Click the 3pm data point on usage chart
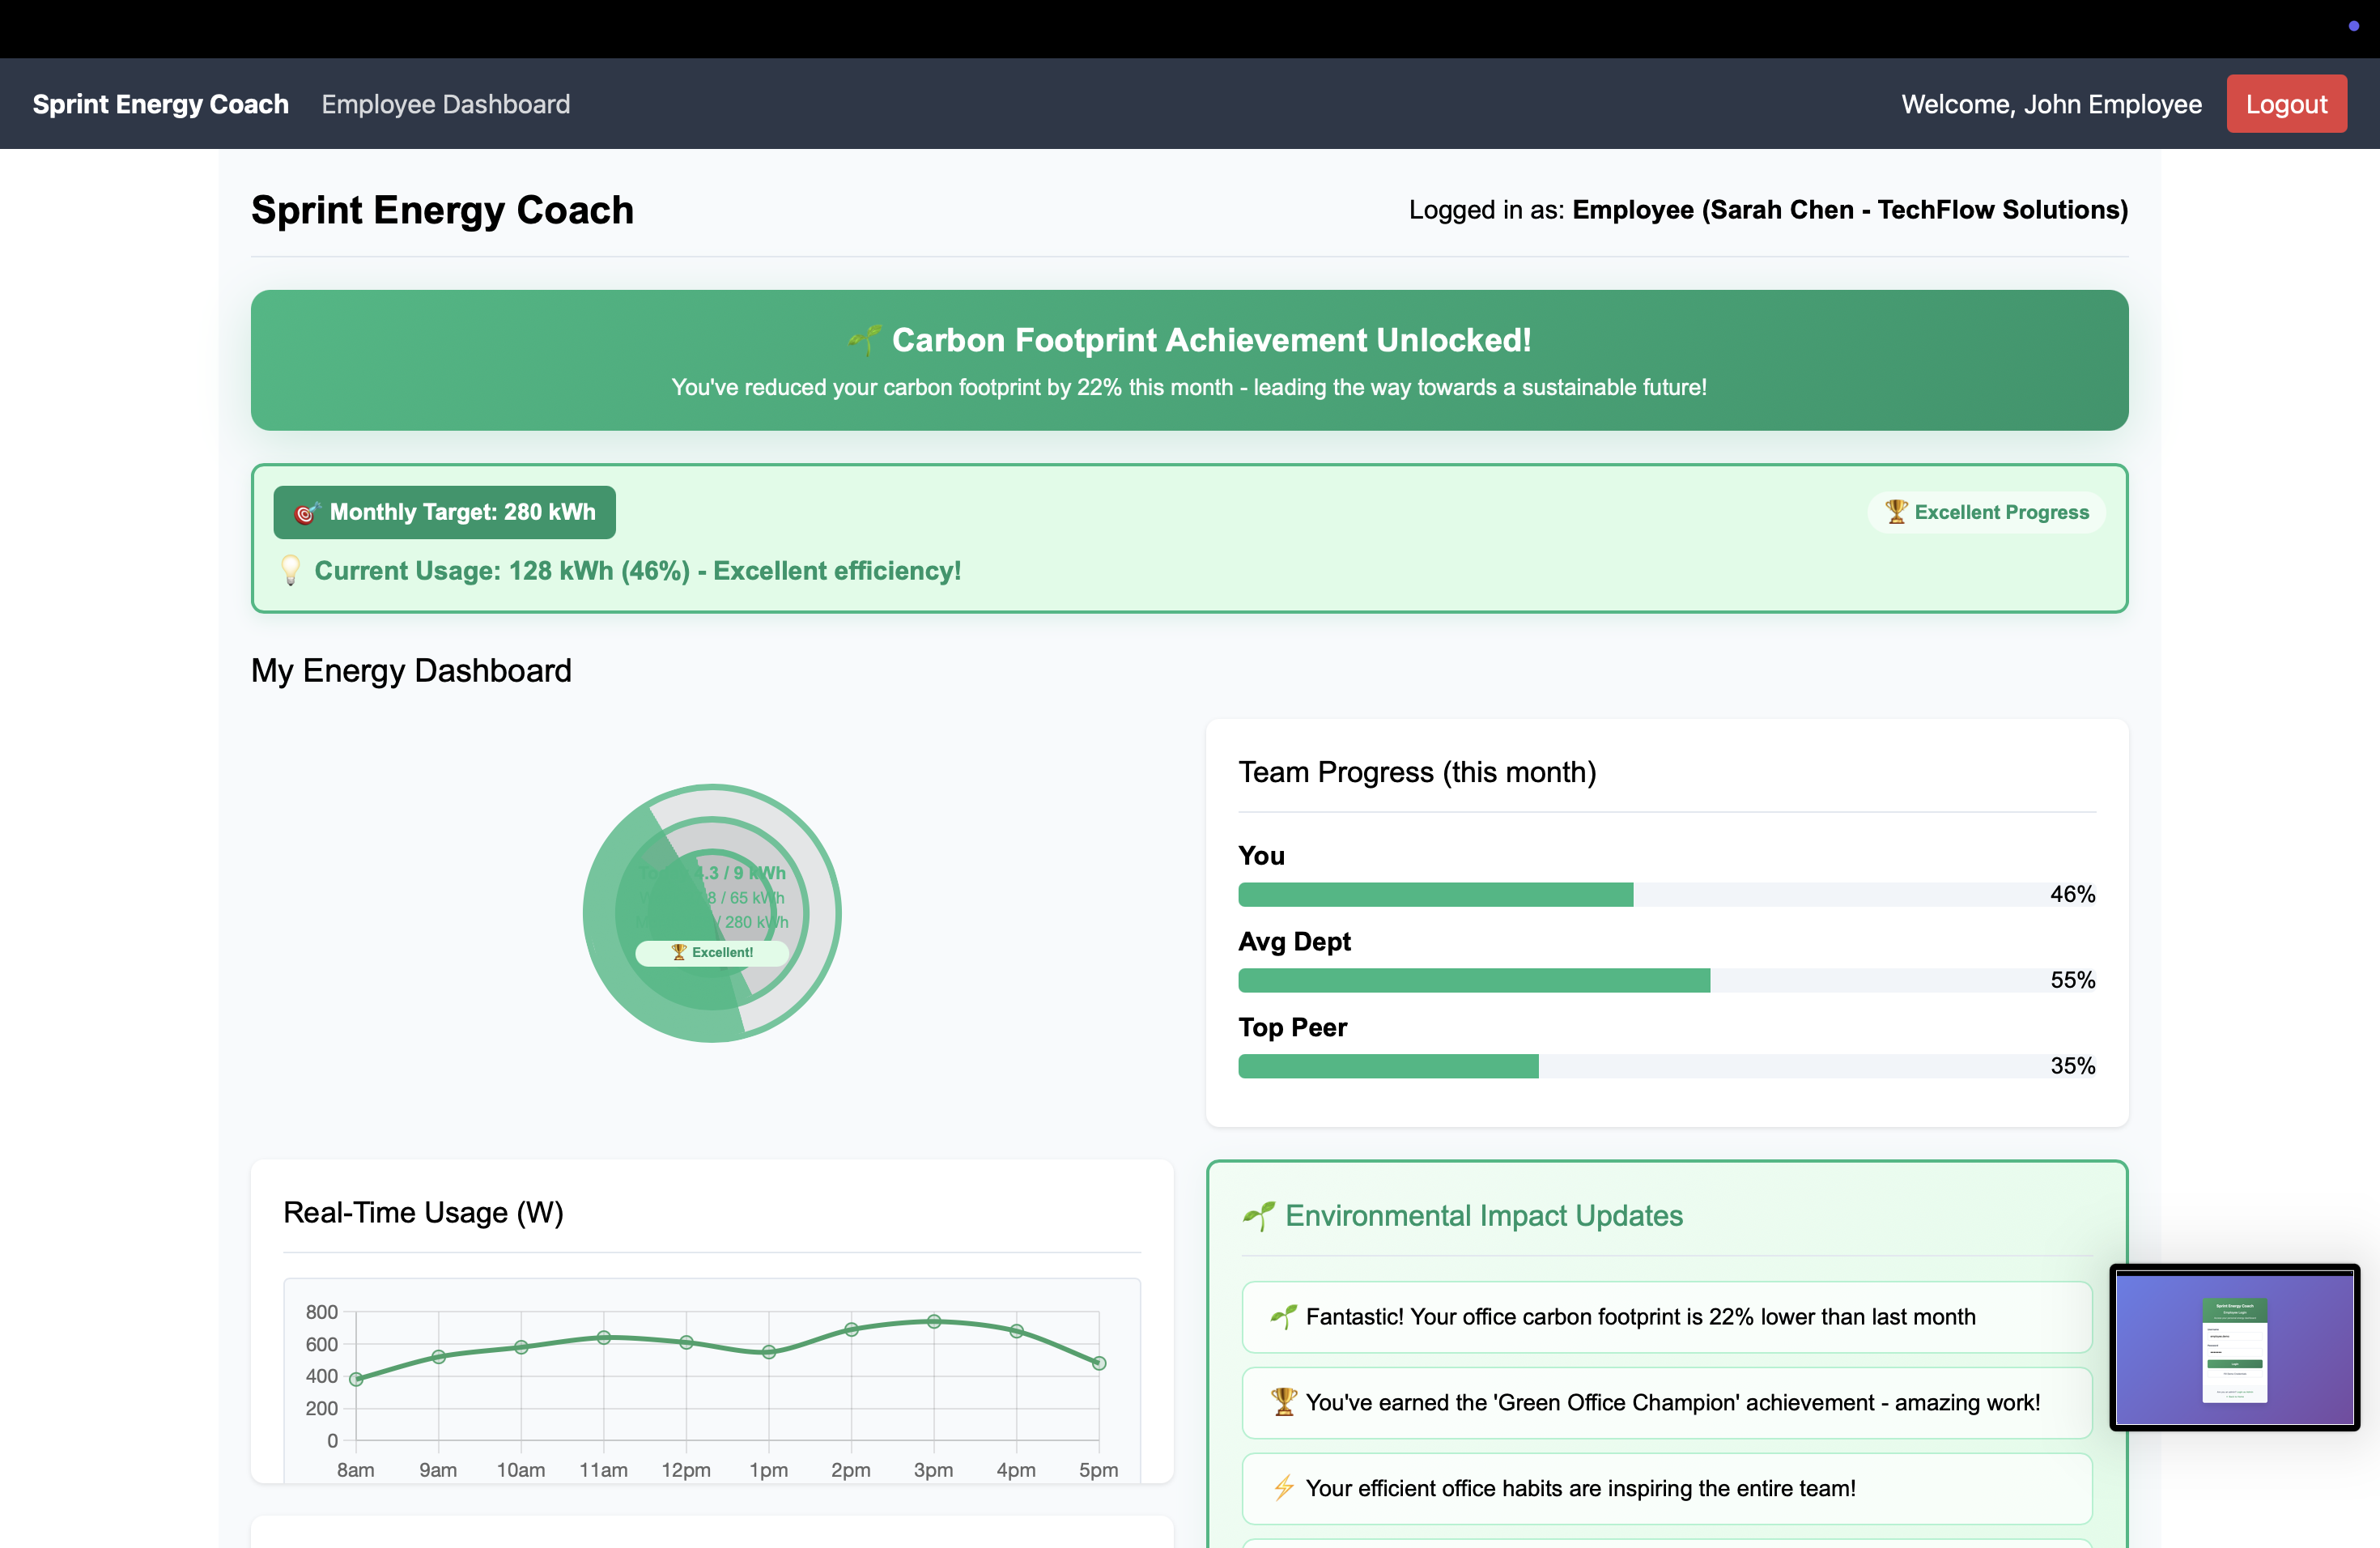This screenshot has width=2380, height=1548. (933, 1321)
